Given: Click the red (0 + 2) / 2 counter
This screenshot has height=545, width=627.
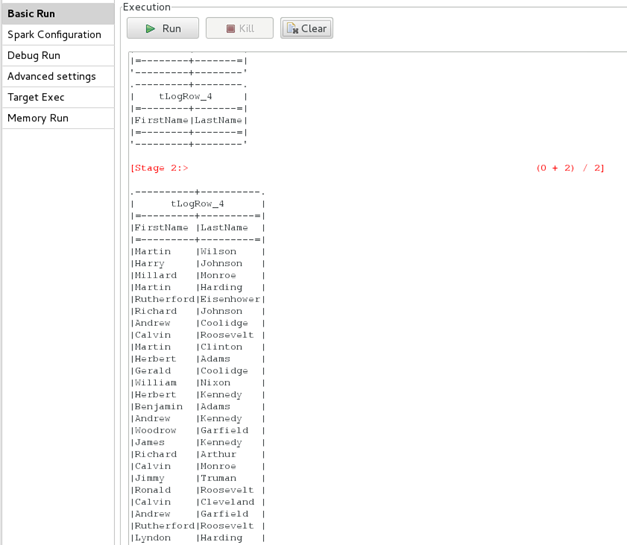Looking at the screenshot, I should [x=570, y=168].
